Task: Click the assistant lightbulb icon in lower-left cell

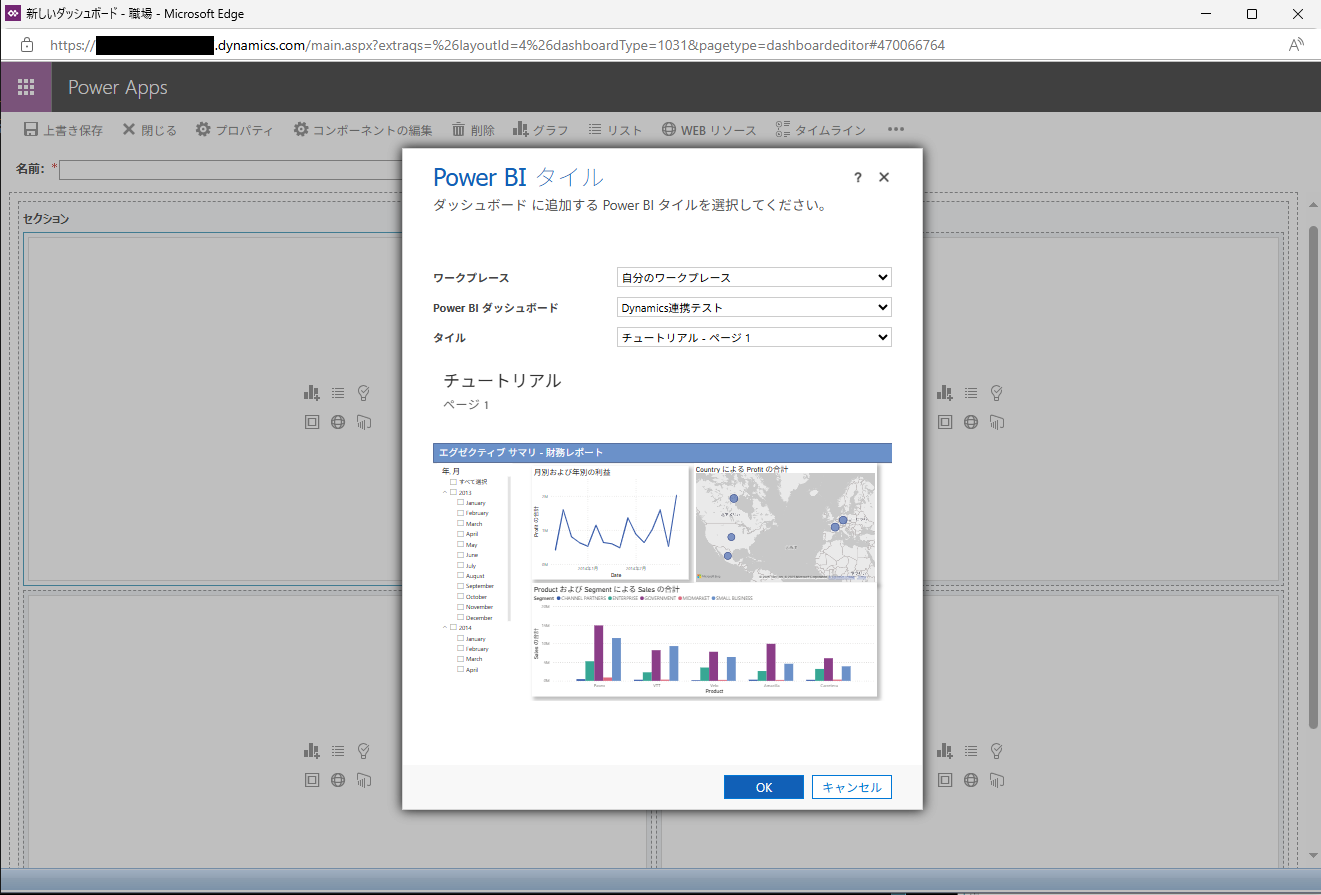Action: 364,750
